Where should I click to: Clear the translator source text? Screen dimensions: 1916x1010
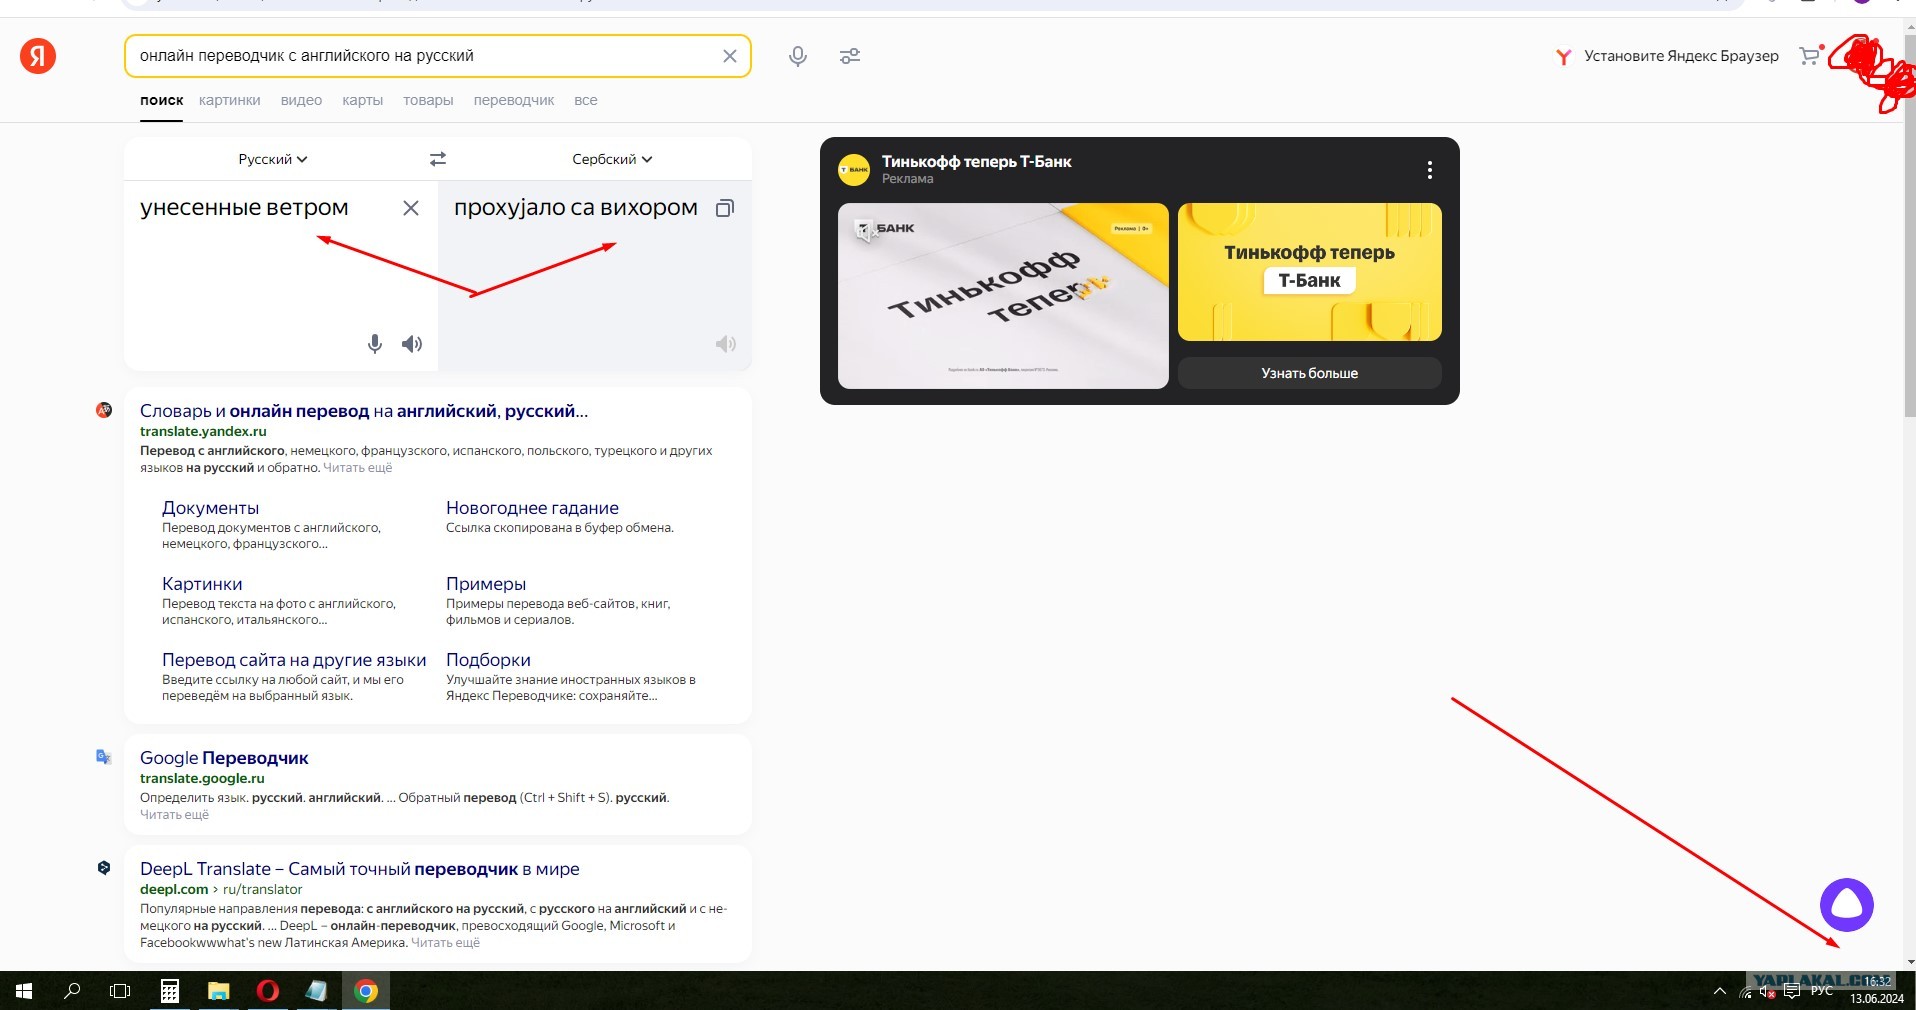(x=411, y=208)
